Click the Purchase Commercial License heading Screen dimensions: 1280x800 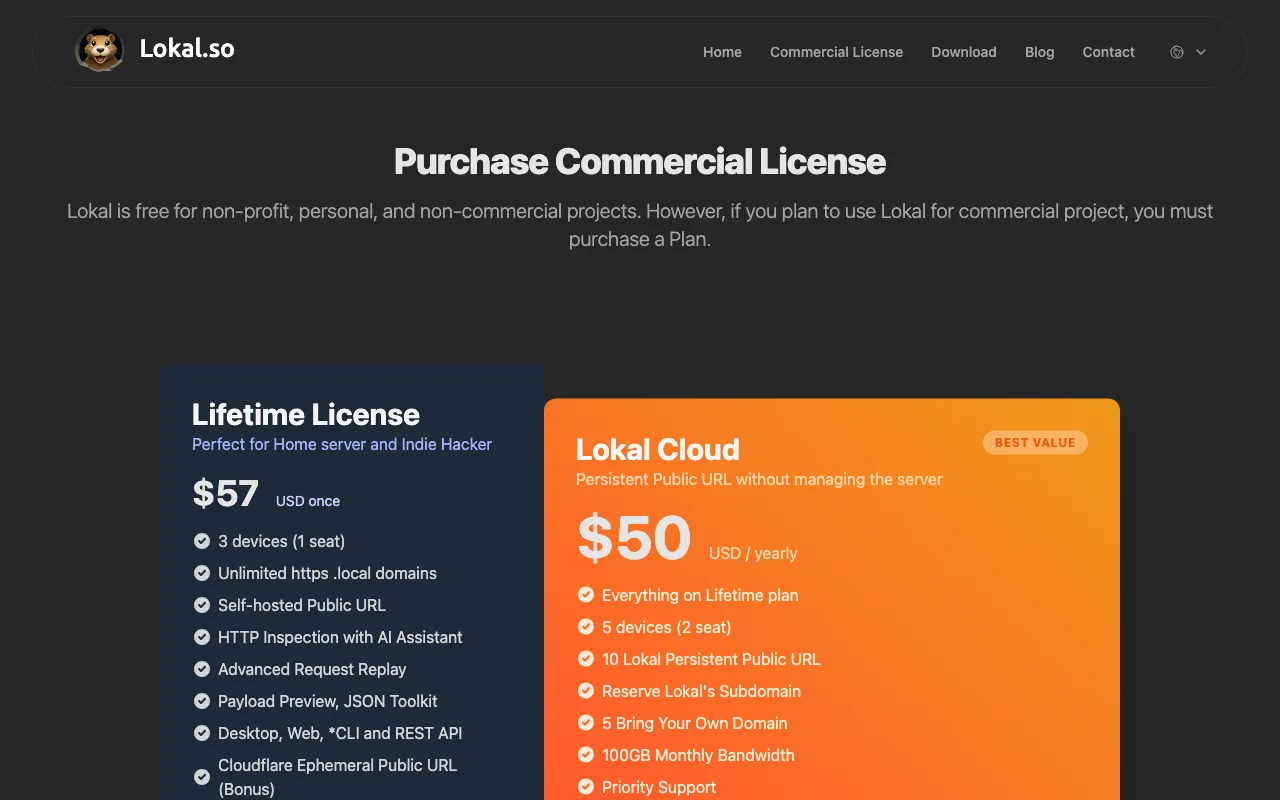[x=640, y=161]
